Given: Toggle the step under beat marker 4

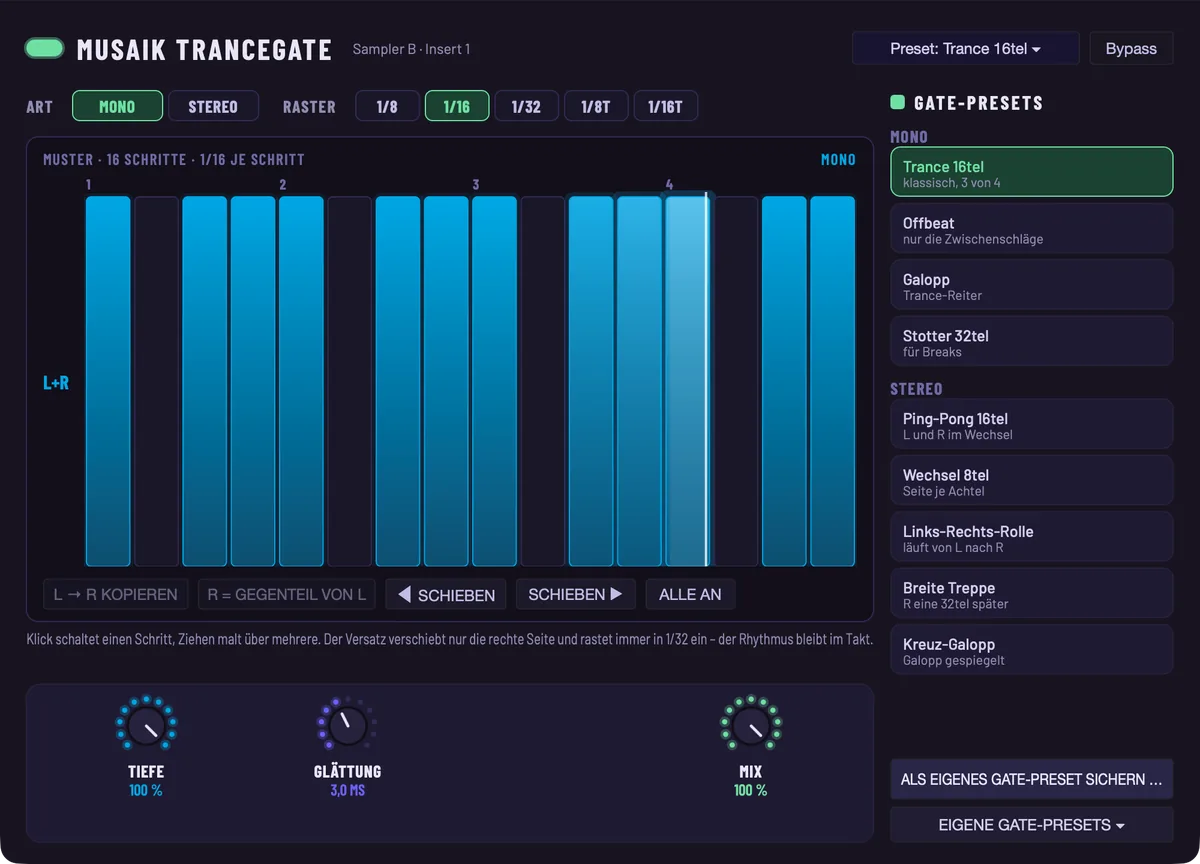Looking at the screenshot, I should tap(687, 381).
